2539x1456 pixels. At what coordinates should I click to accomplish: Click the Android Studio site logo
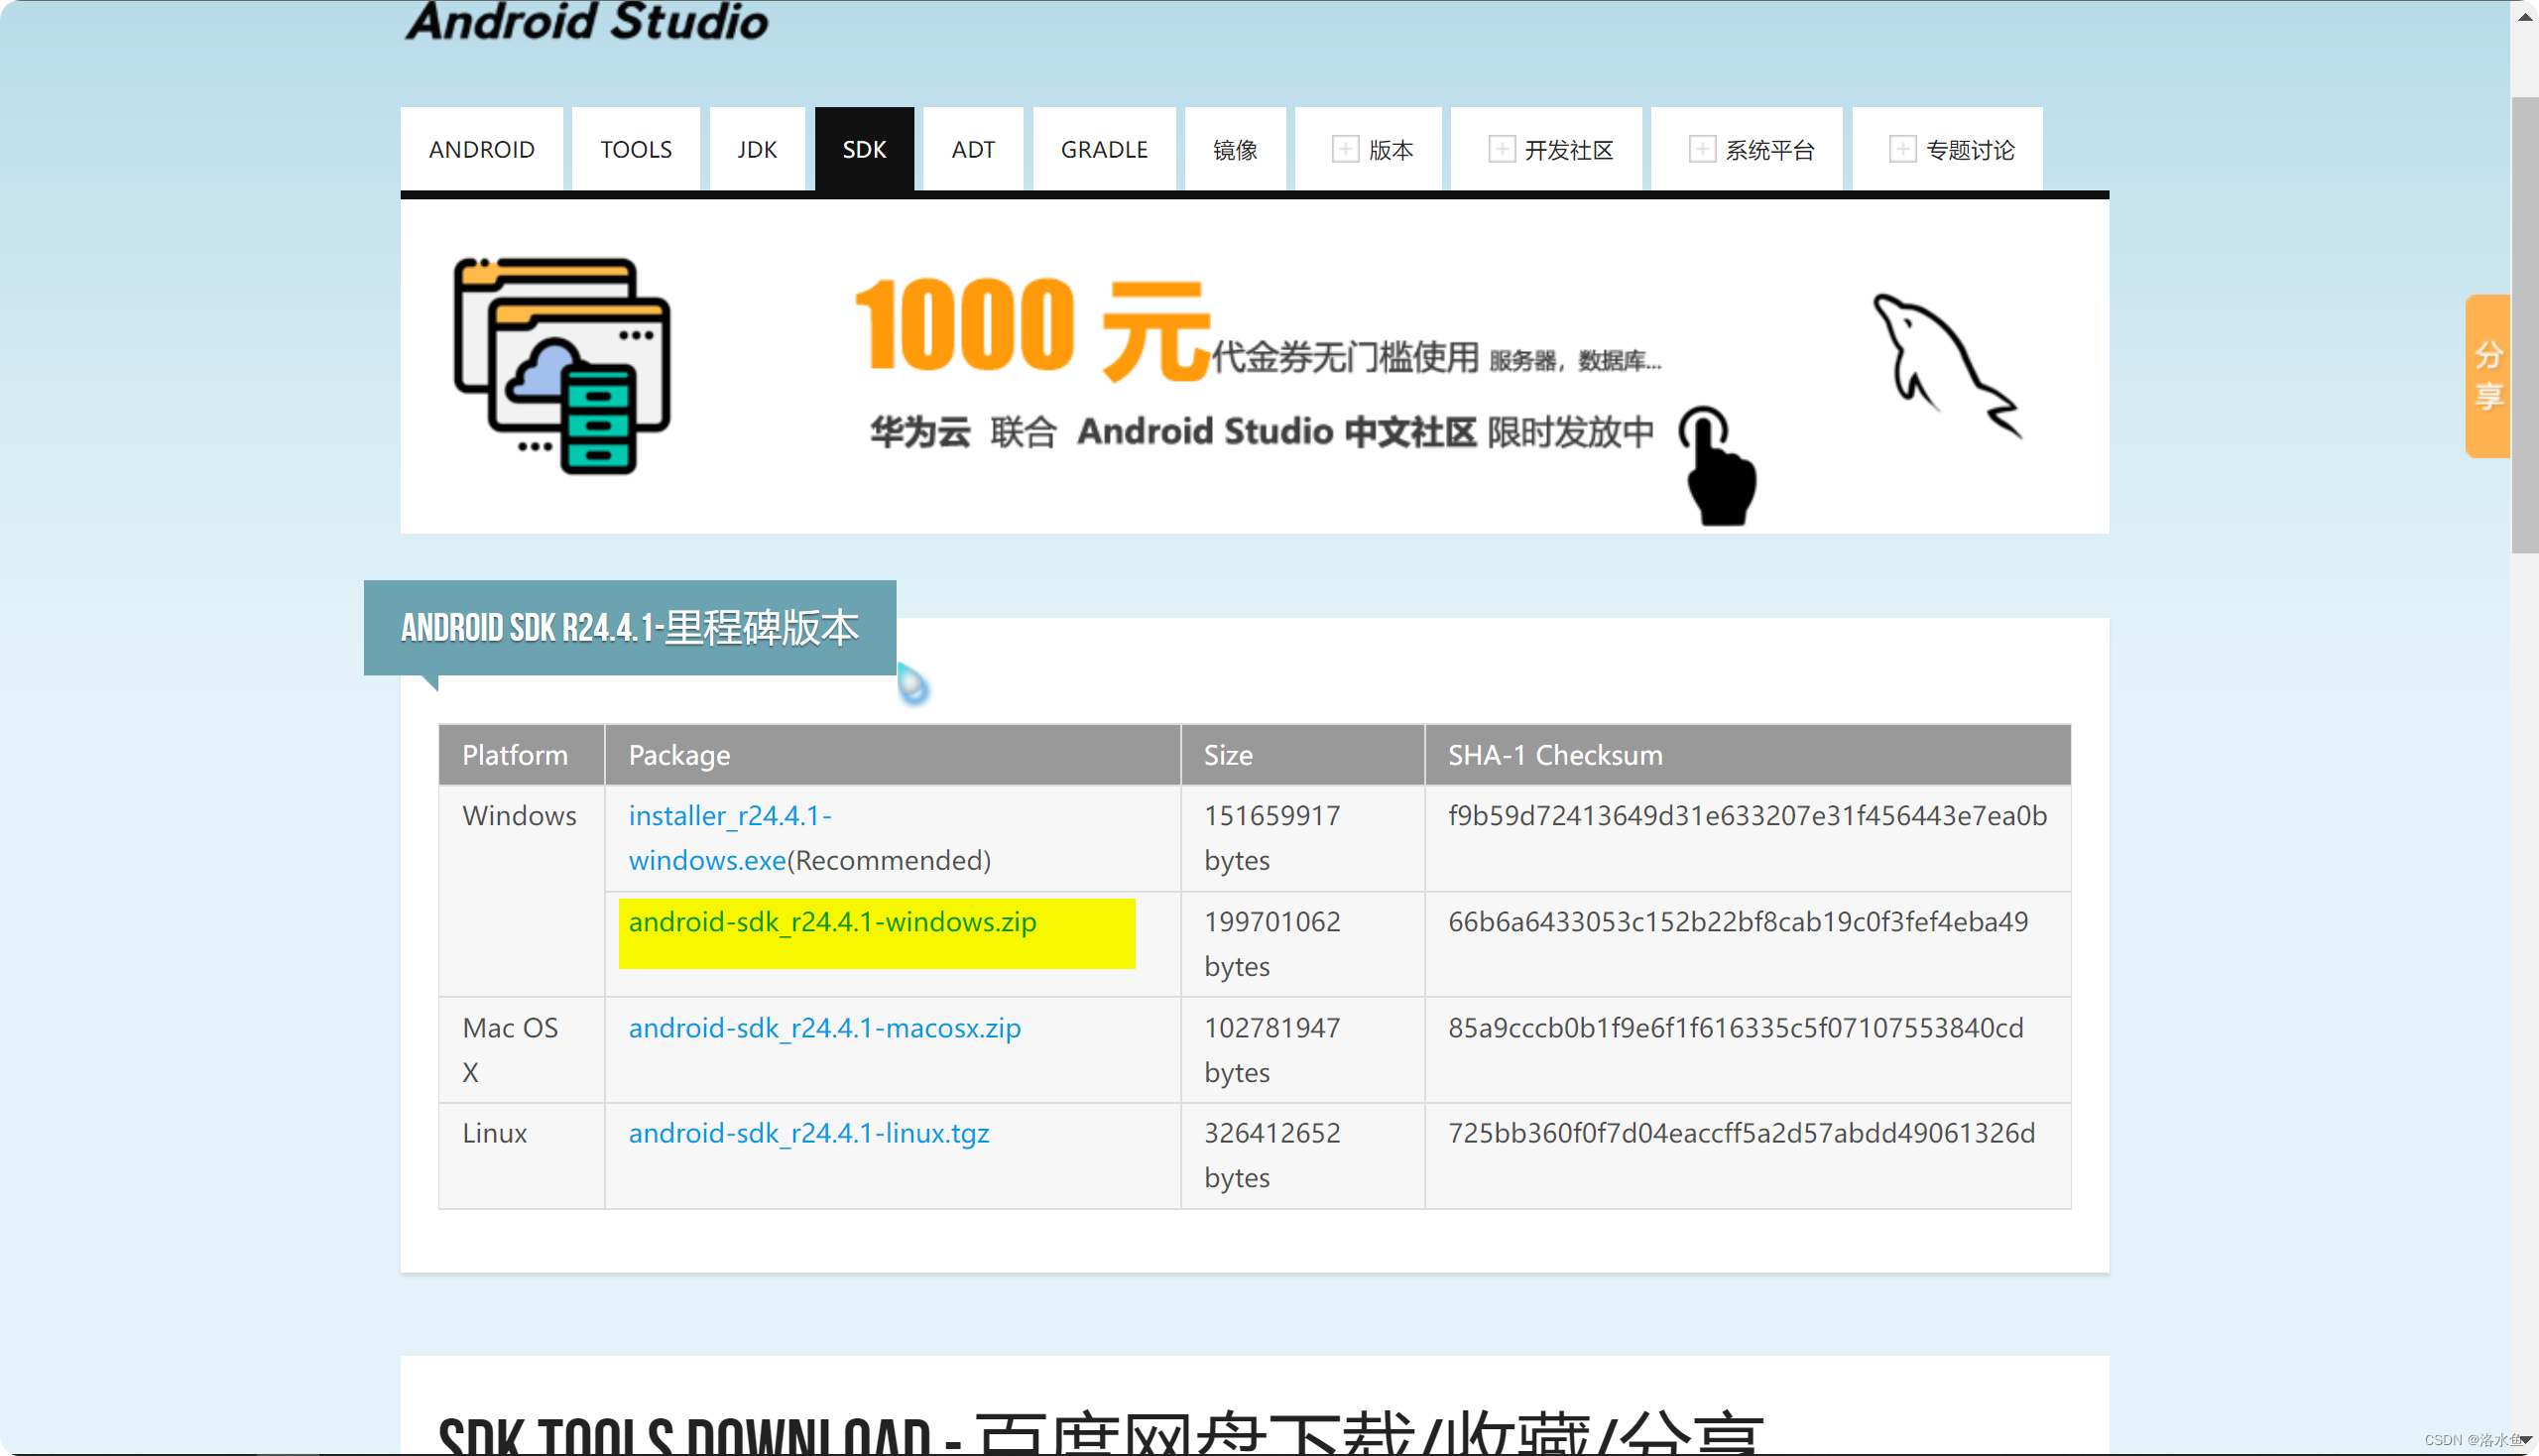[587, 22]
